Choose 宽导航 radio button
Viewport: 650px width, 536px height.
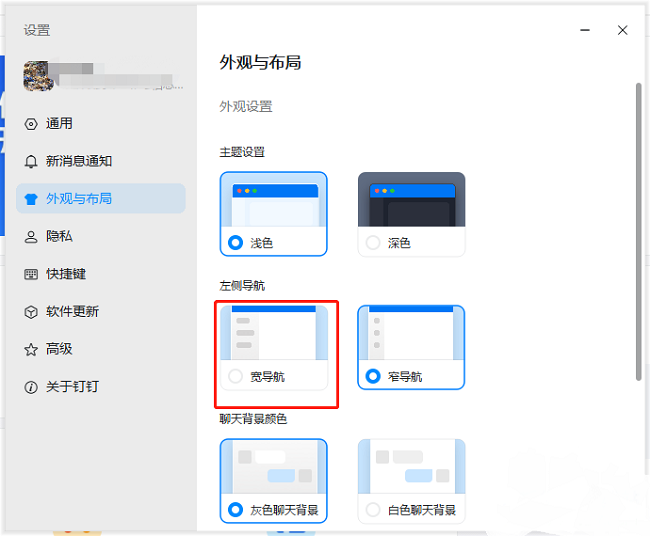tap(235, 376)
